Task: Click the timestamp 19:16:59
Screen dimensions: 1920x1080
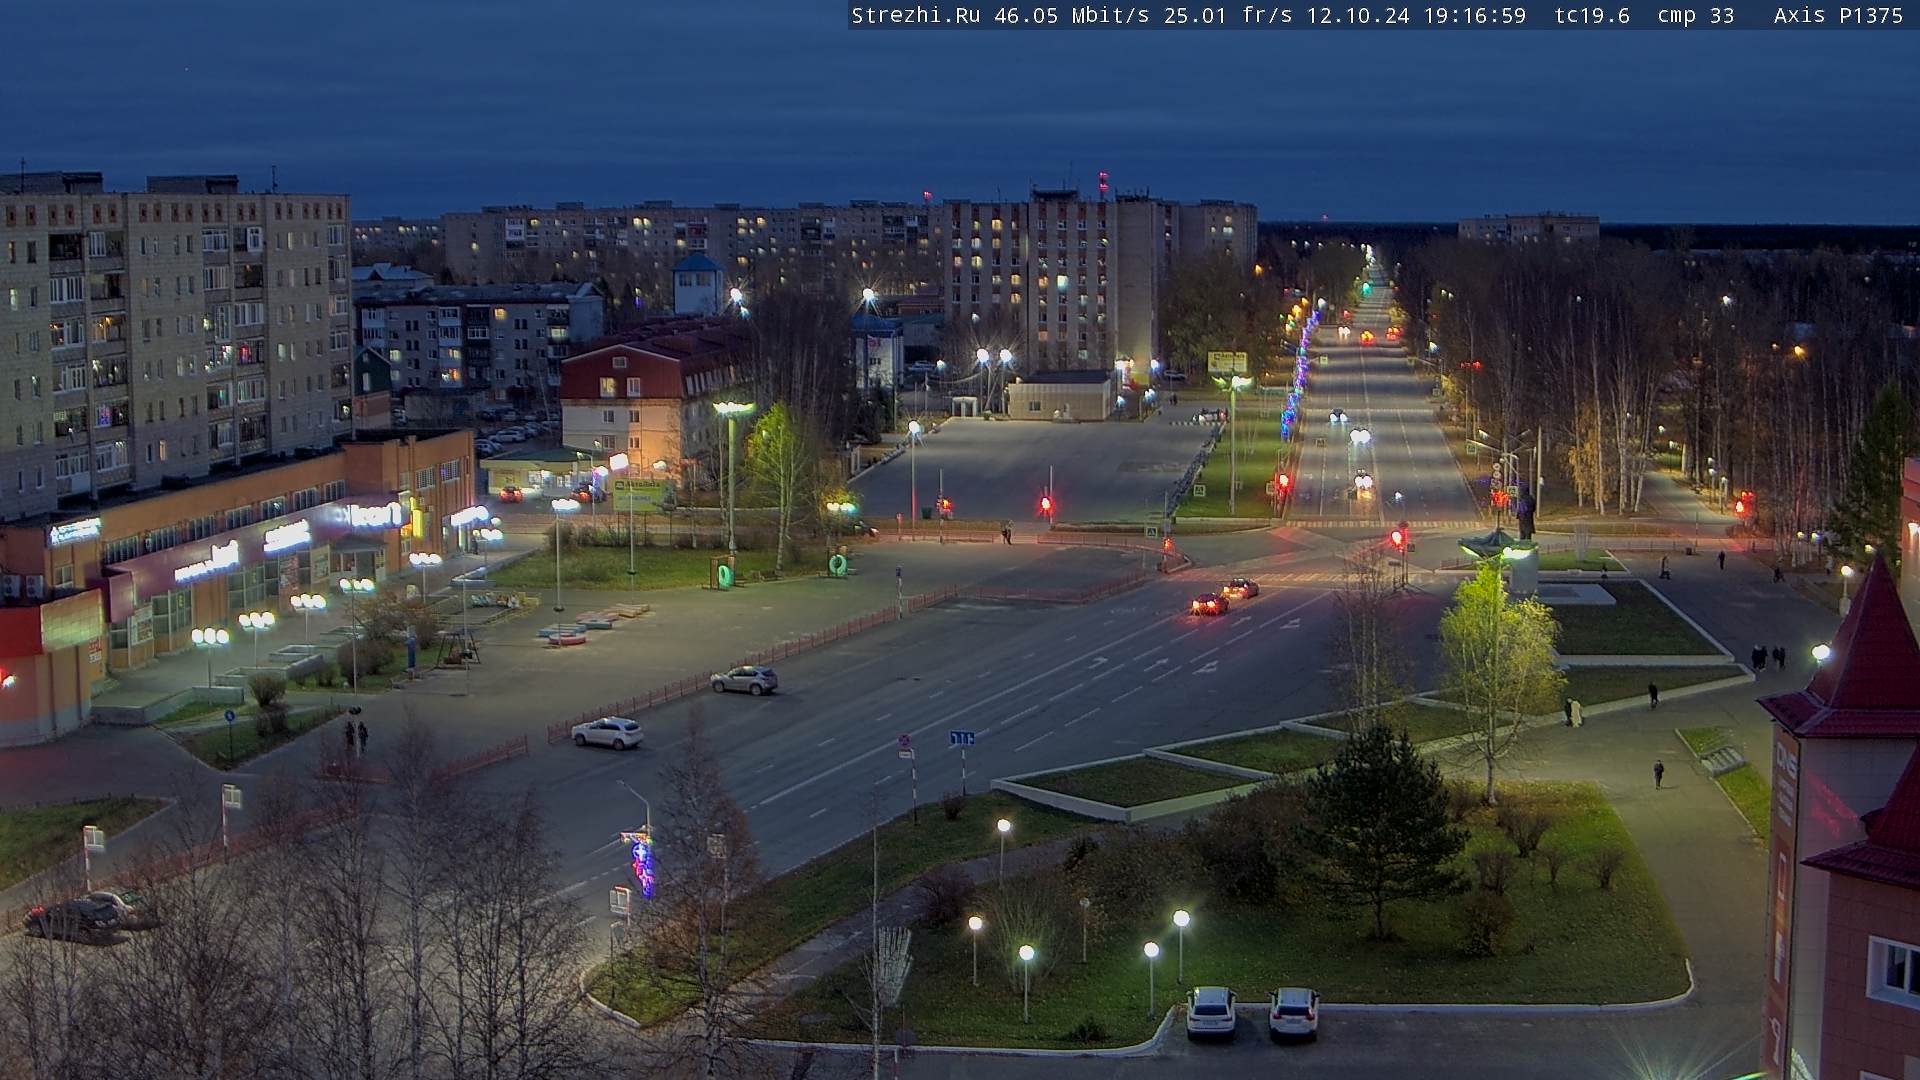Action: pos(1475,15)
